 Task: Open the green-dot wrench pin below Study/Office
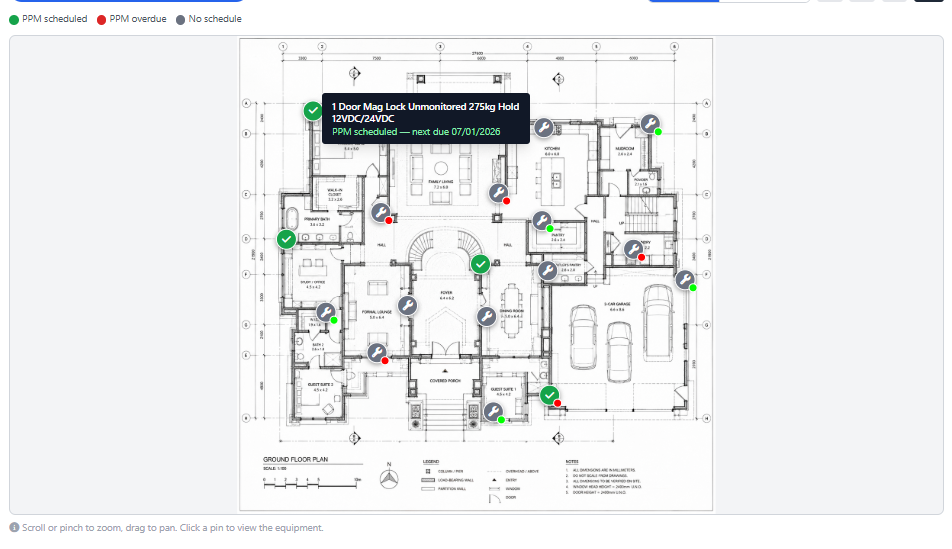pyautogui.click(x=326, y=313)
